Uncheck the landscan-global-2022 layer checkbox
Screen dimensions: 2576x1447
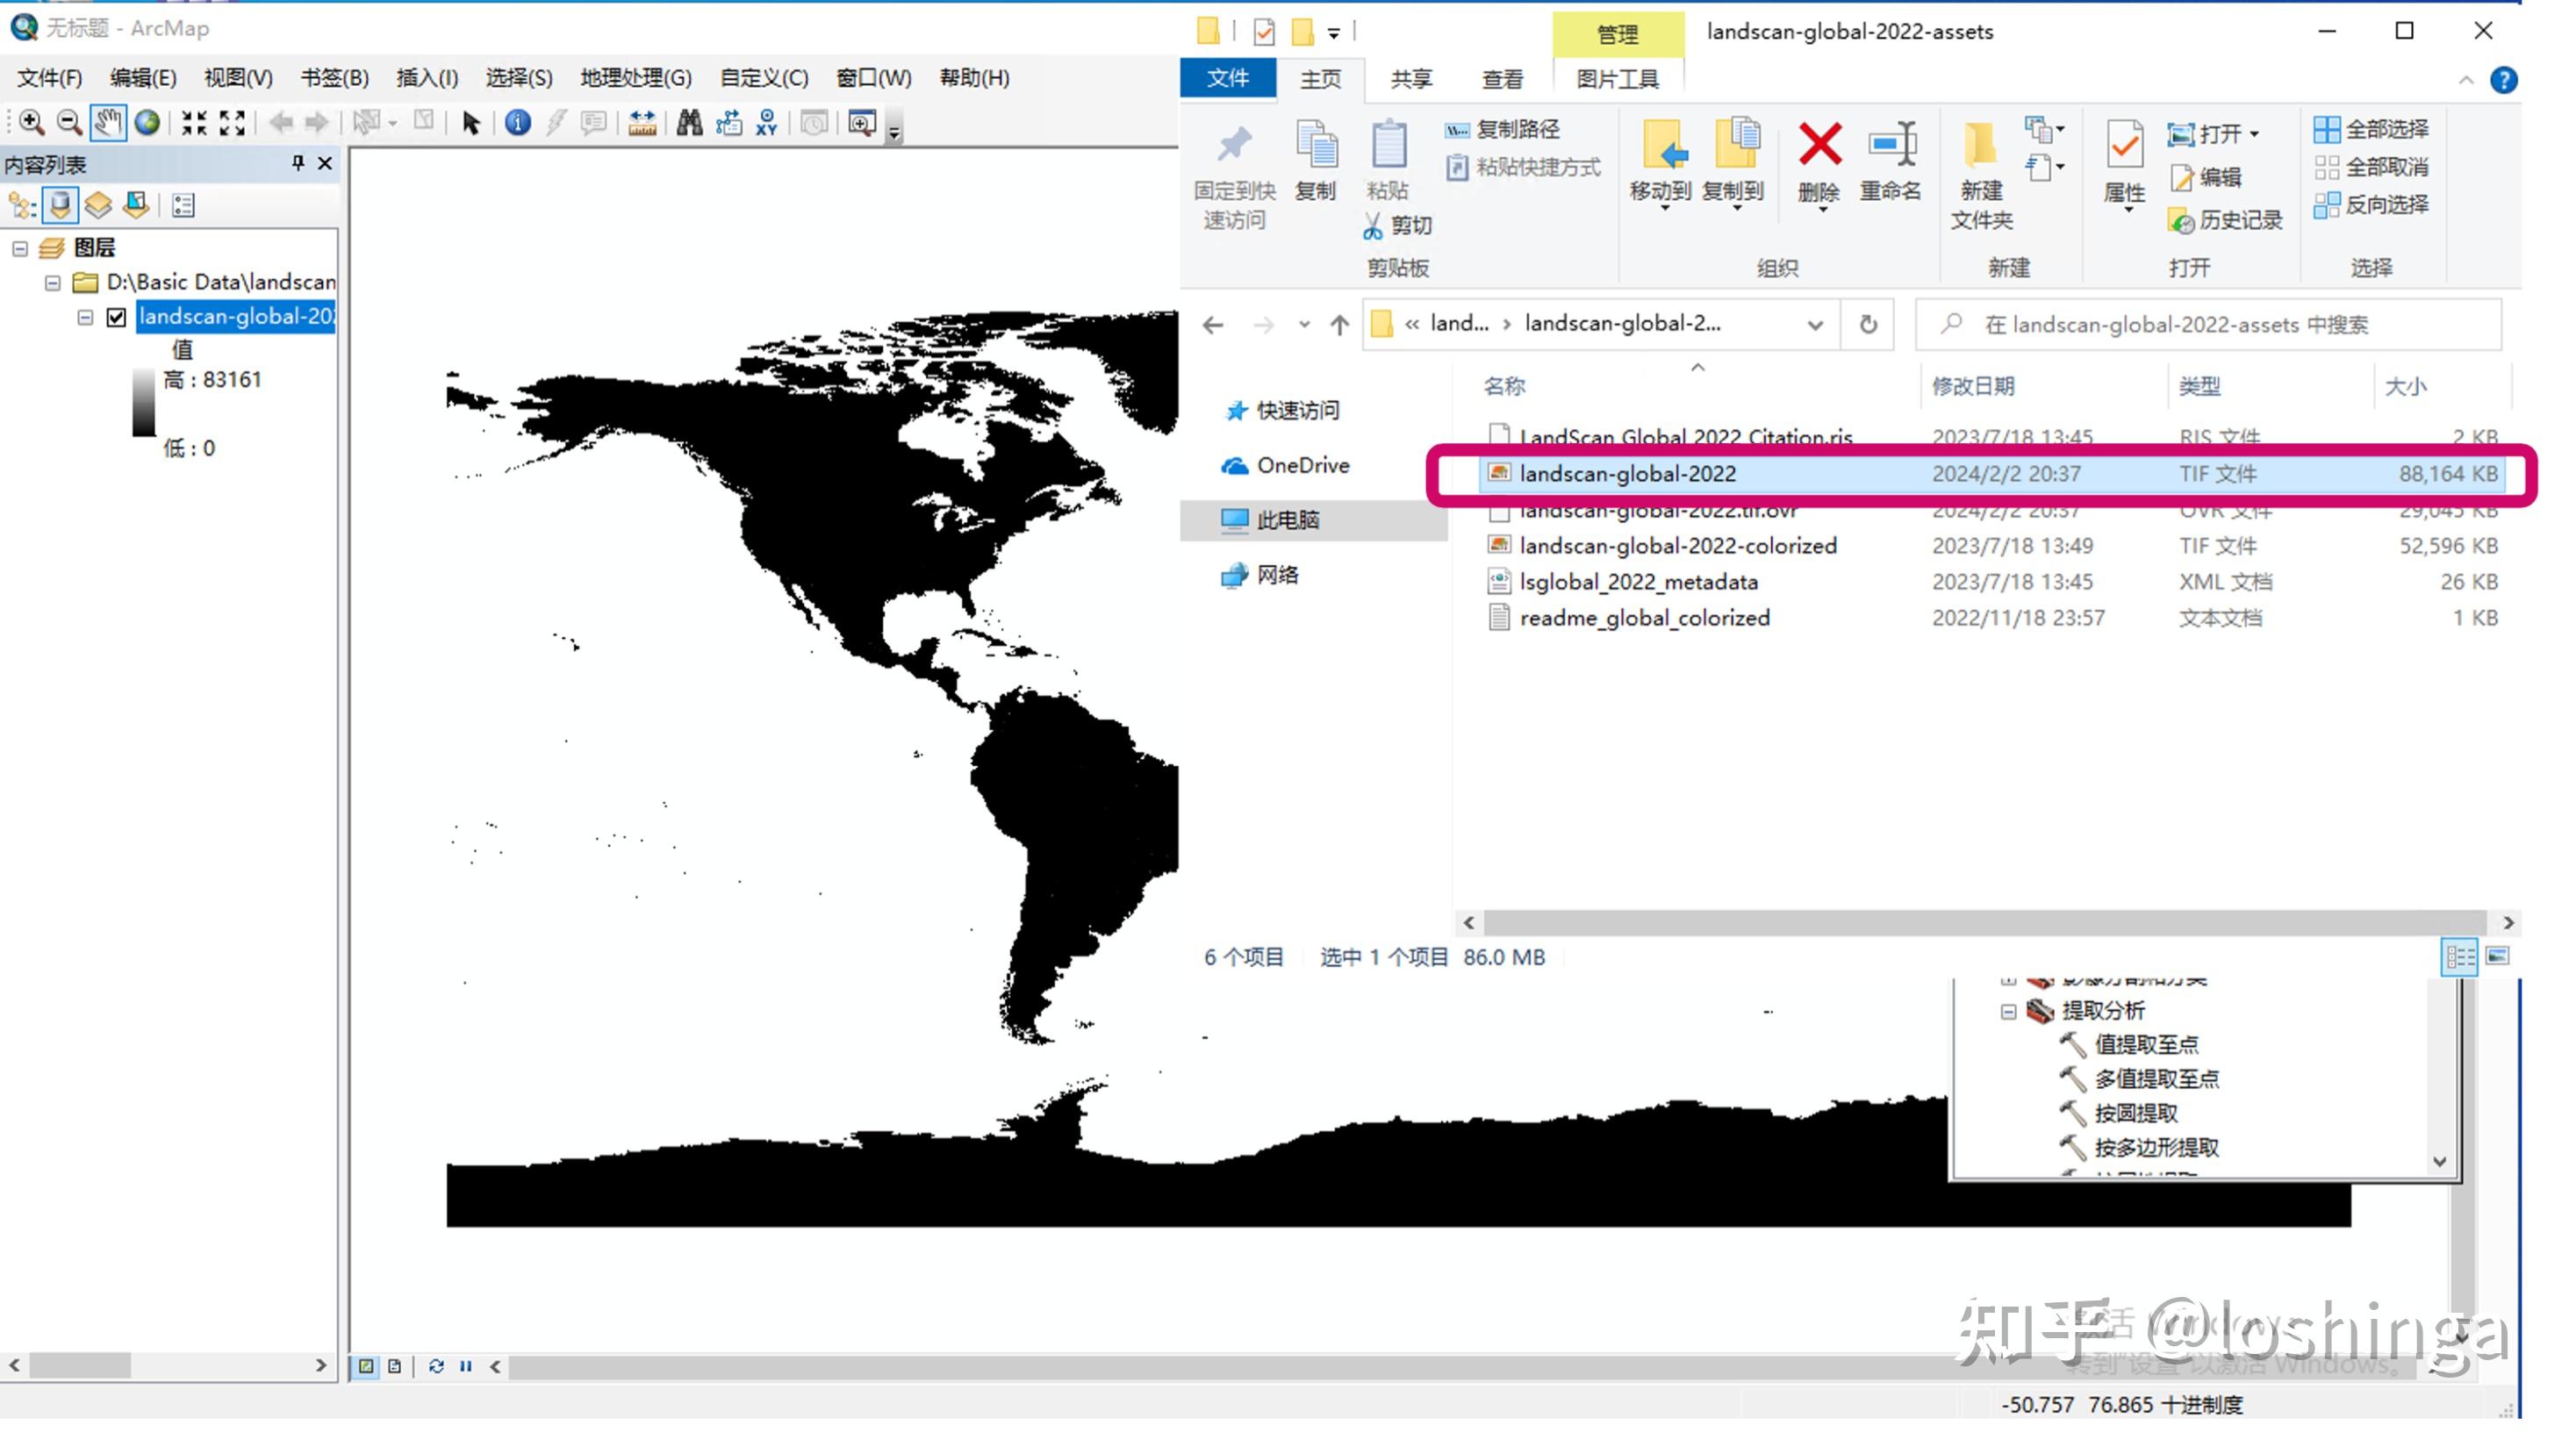[117, 317]
